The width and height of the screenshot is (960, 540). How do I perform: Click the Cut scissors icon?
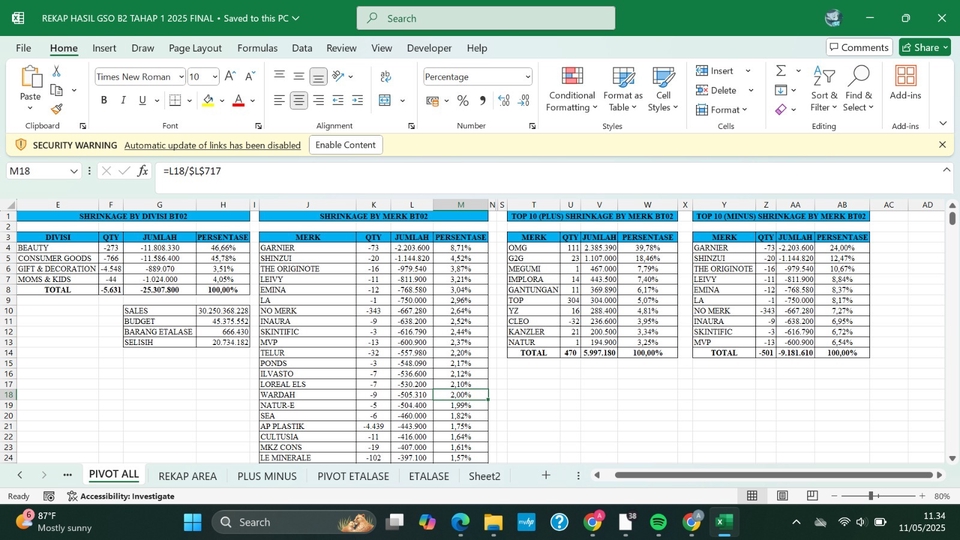[x=56, y=72]
